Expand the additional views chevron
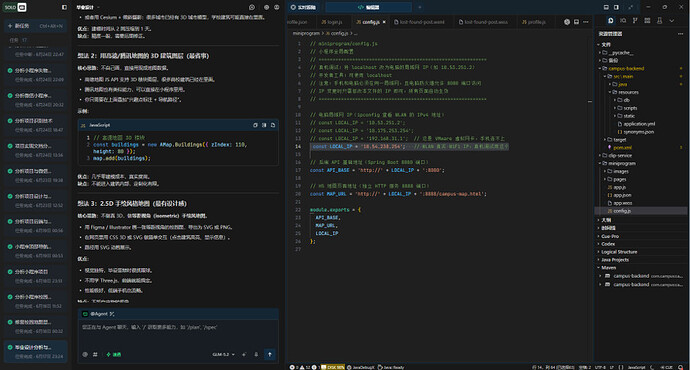The height and width of the screenshot is (370, 690). [672, 21]
